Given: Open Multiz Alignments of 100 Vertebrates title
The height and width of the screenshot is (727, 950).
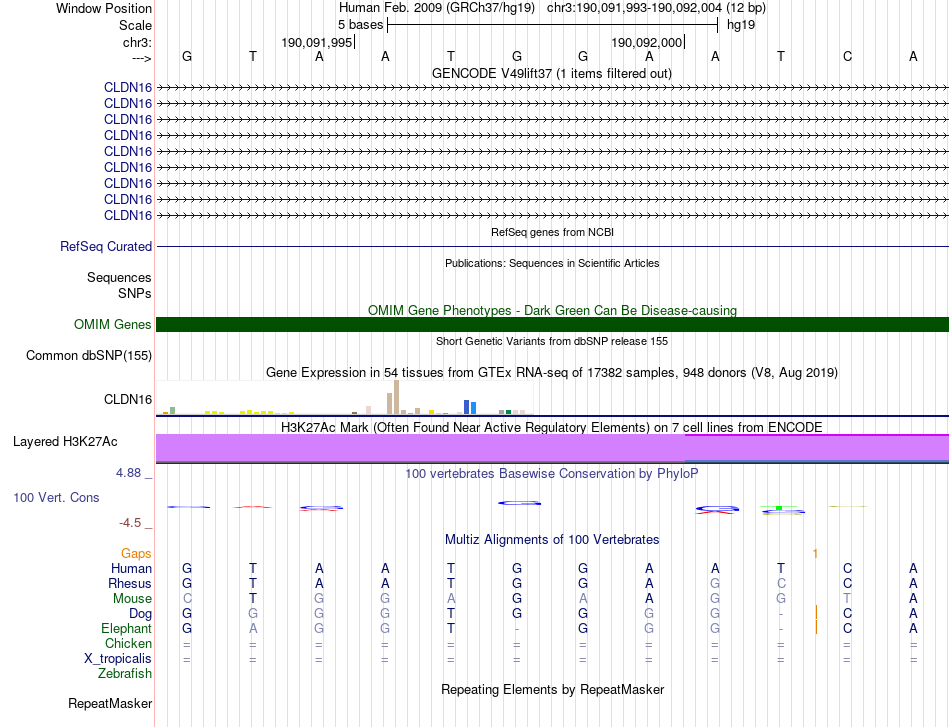Looking at the screenshot, I should tap(552, 540).
